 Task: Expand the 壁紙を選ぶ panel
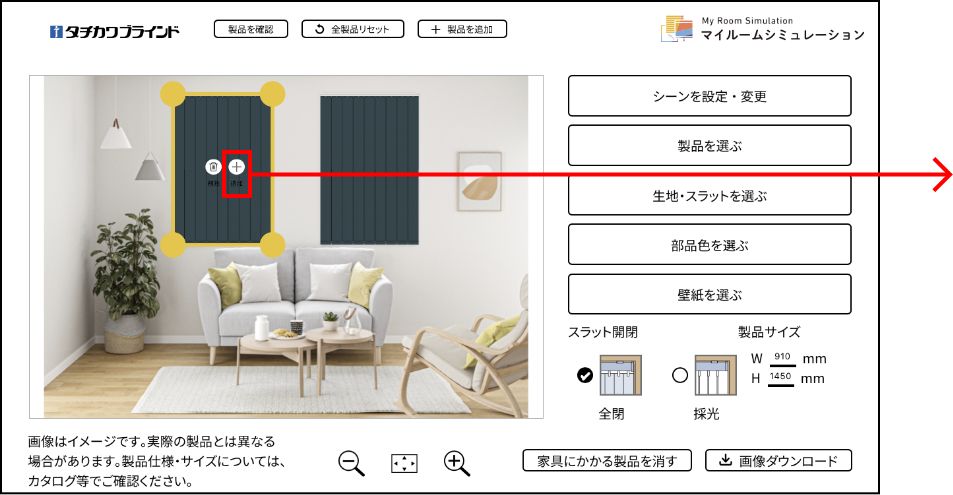[x=709, y=294]
